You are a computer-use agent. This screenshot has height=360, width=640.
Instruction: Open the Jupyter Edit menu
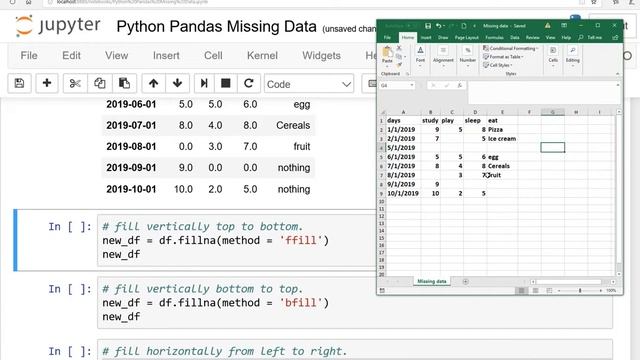pos(71,56)
